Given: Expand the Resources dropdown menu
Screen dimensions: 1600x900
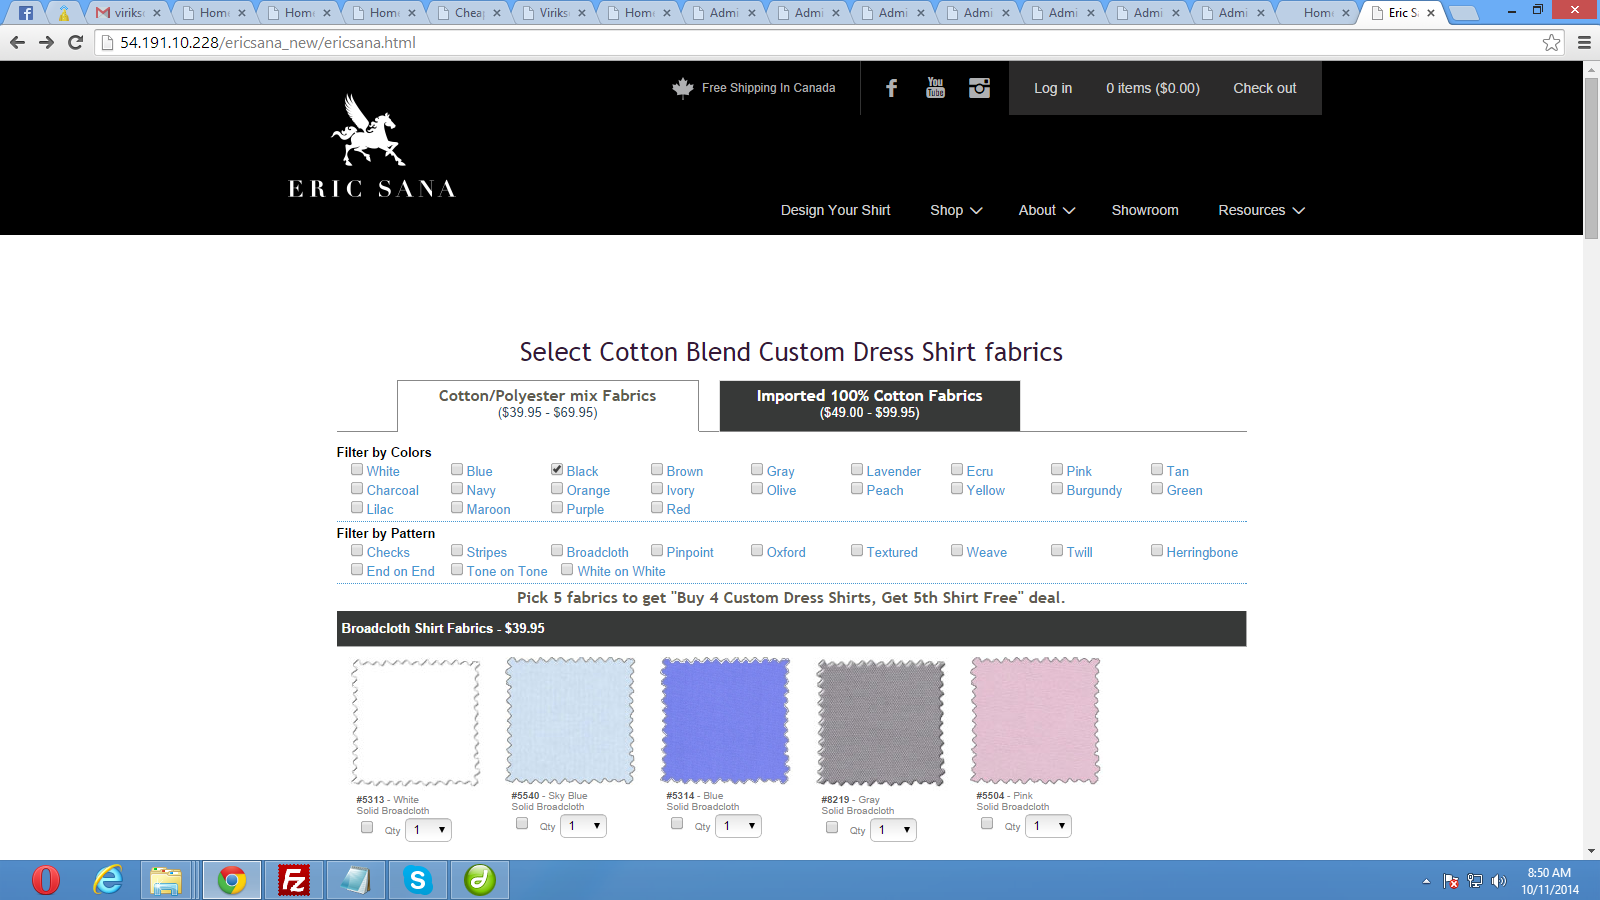Looking at the screenshot, I should tap(1261, 210).
